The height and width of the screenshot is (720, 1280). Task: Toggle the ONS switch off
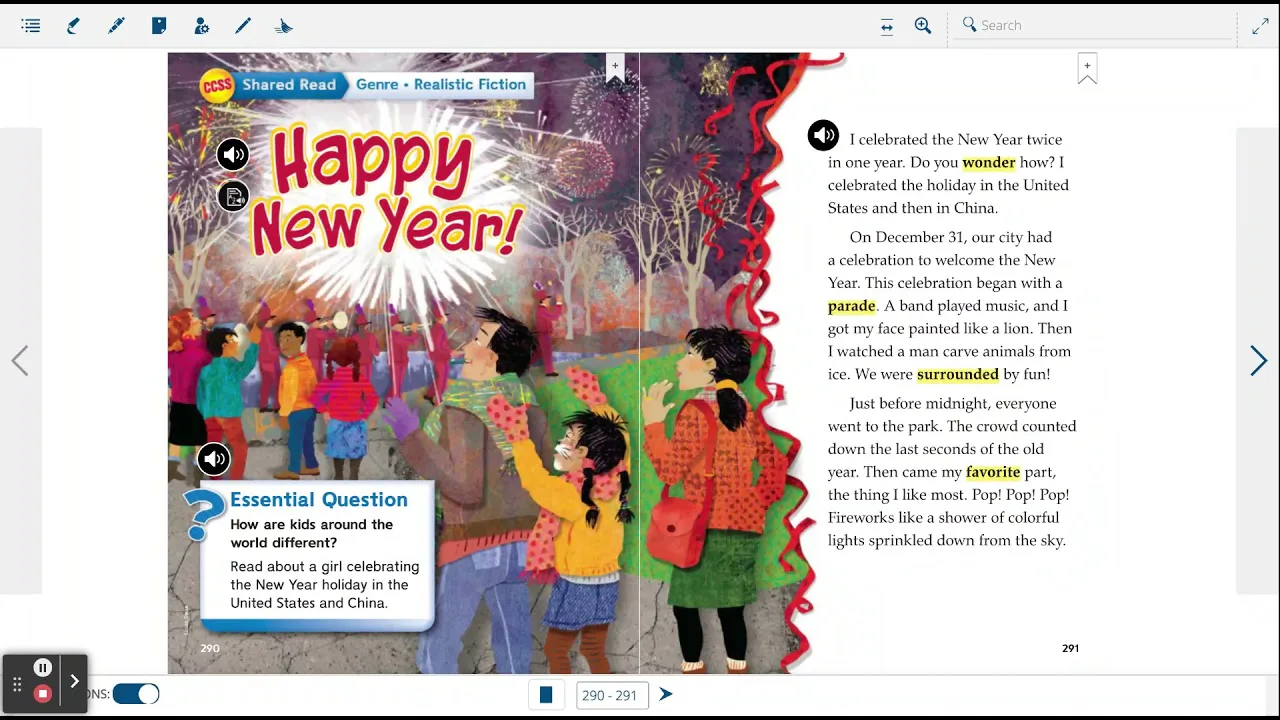point(135,693)
